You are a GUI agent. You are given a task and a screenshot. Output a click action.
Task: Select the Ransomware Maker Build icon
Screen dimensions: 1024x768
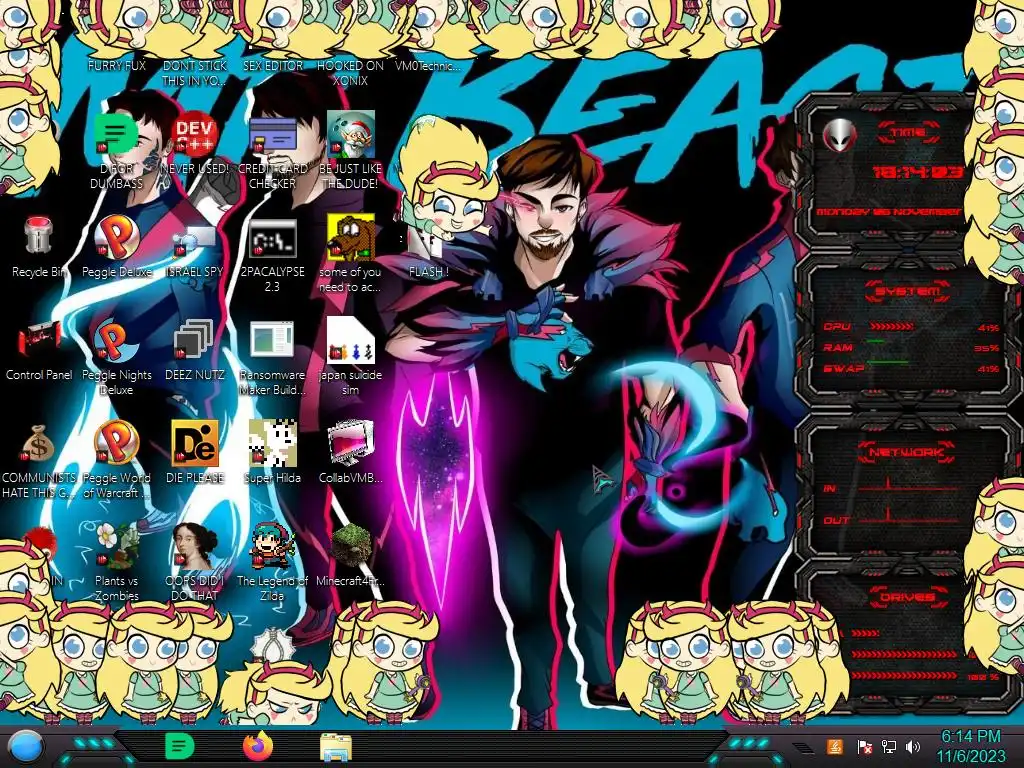(272, 340)
